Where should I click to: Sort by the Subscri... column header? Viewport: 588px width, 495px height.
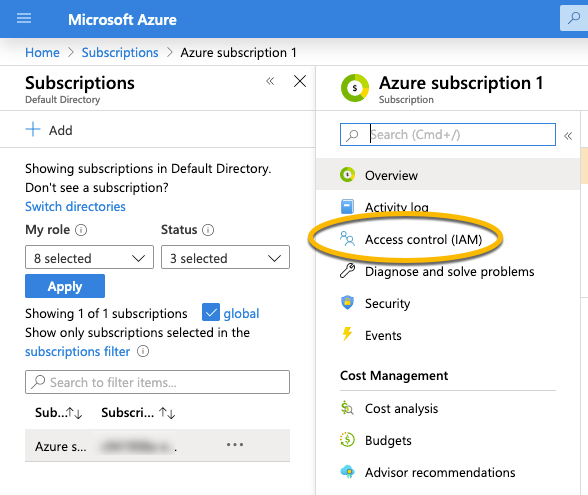pyautogui.click(x=138, y=412)
